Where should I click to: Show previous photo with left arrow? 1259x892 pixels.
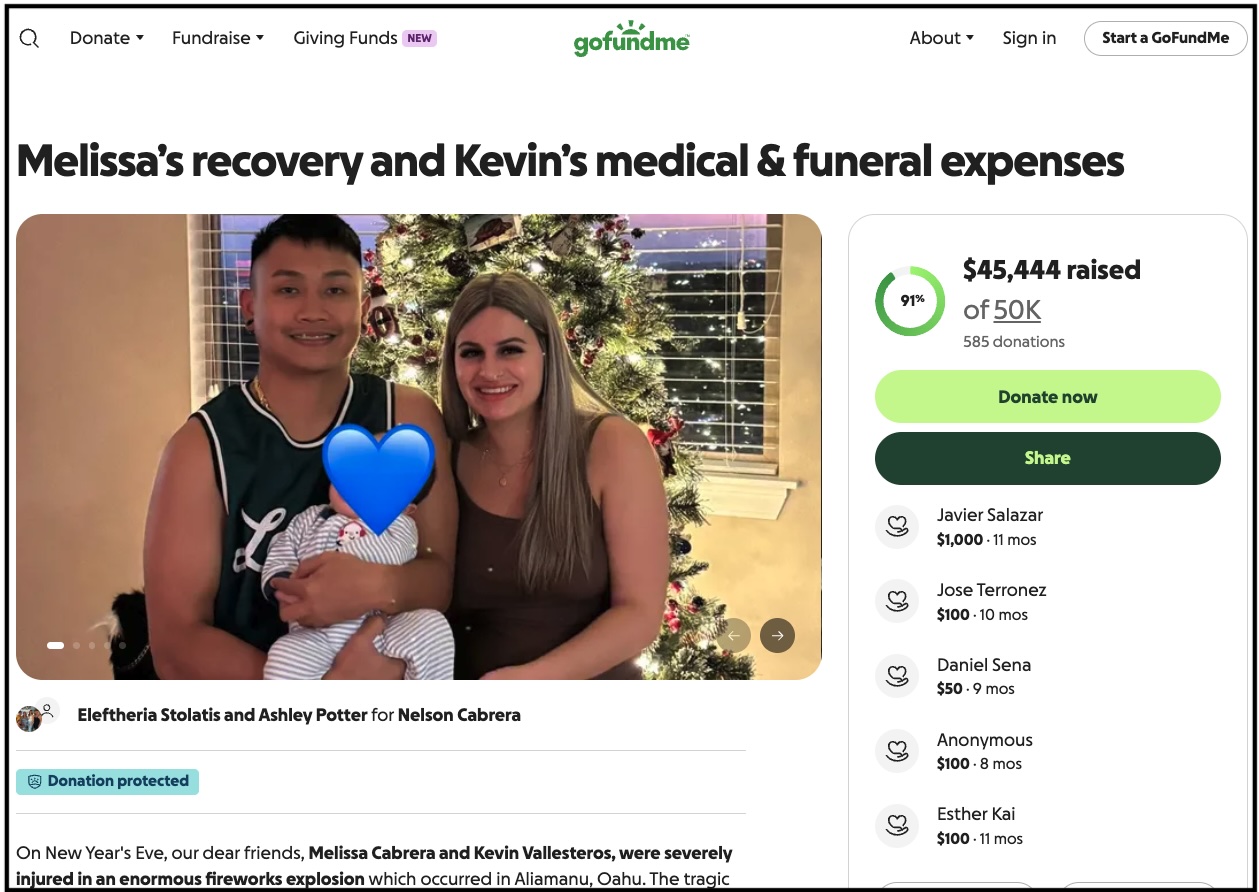click(x=734, y=635)
